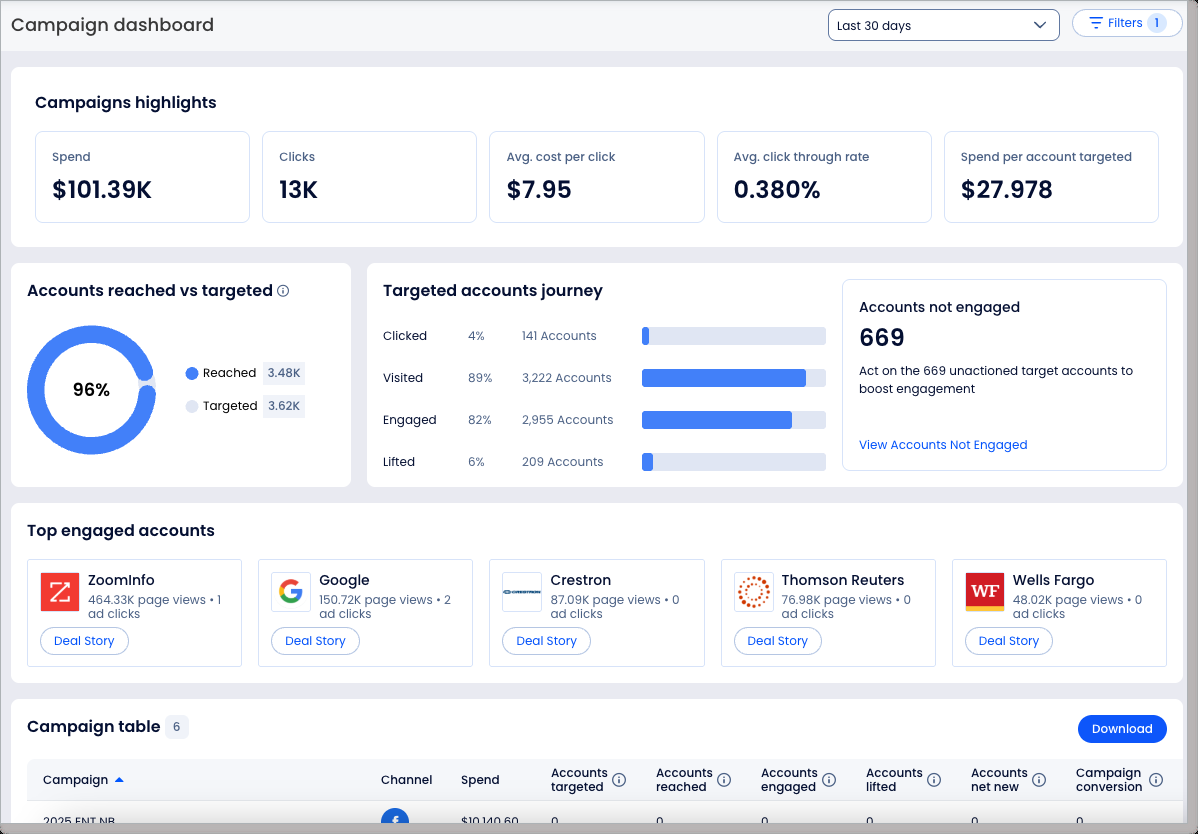Click info icon for Accounts targeted column
The width and height of the screenshot is (1198, 834).
(x=620, y=780)
